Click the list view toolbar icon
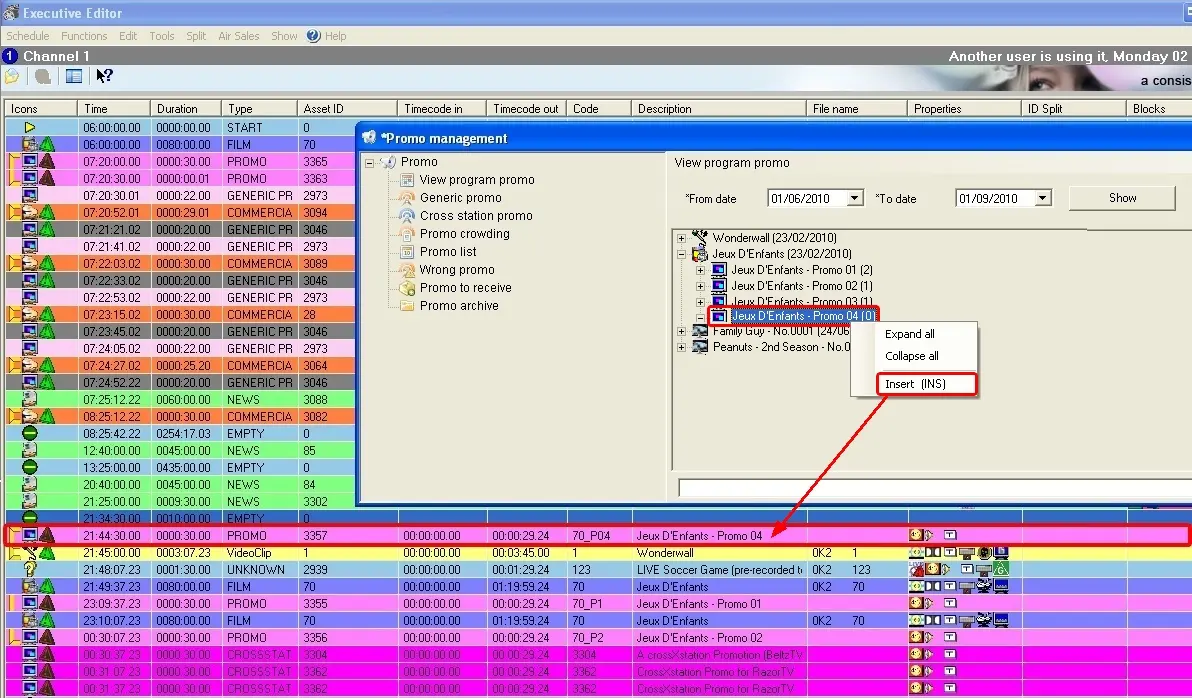Image resolution: width=1192 pixels, height=698 pixels. click(73, 76)
